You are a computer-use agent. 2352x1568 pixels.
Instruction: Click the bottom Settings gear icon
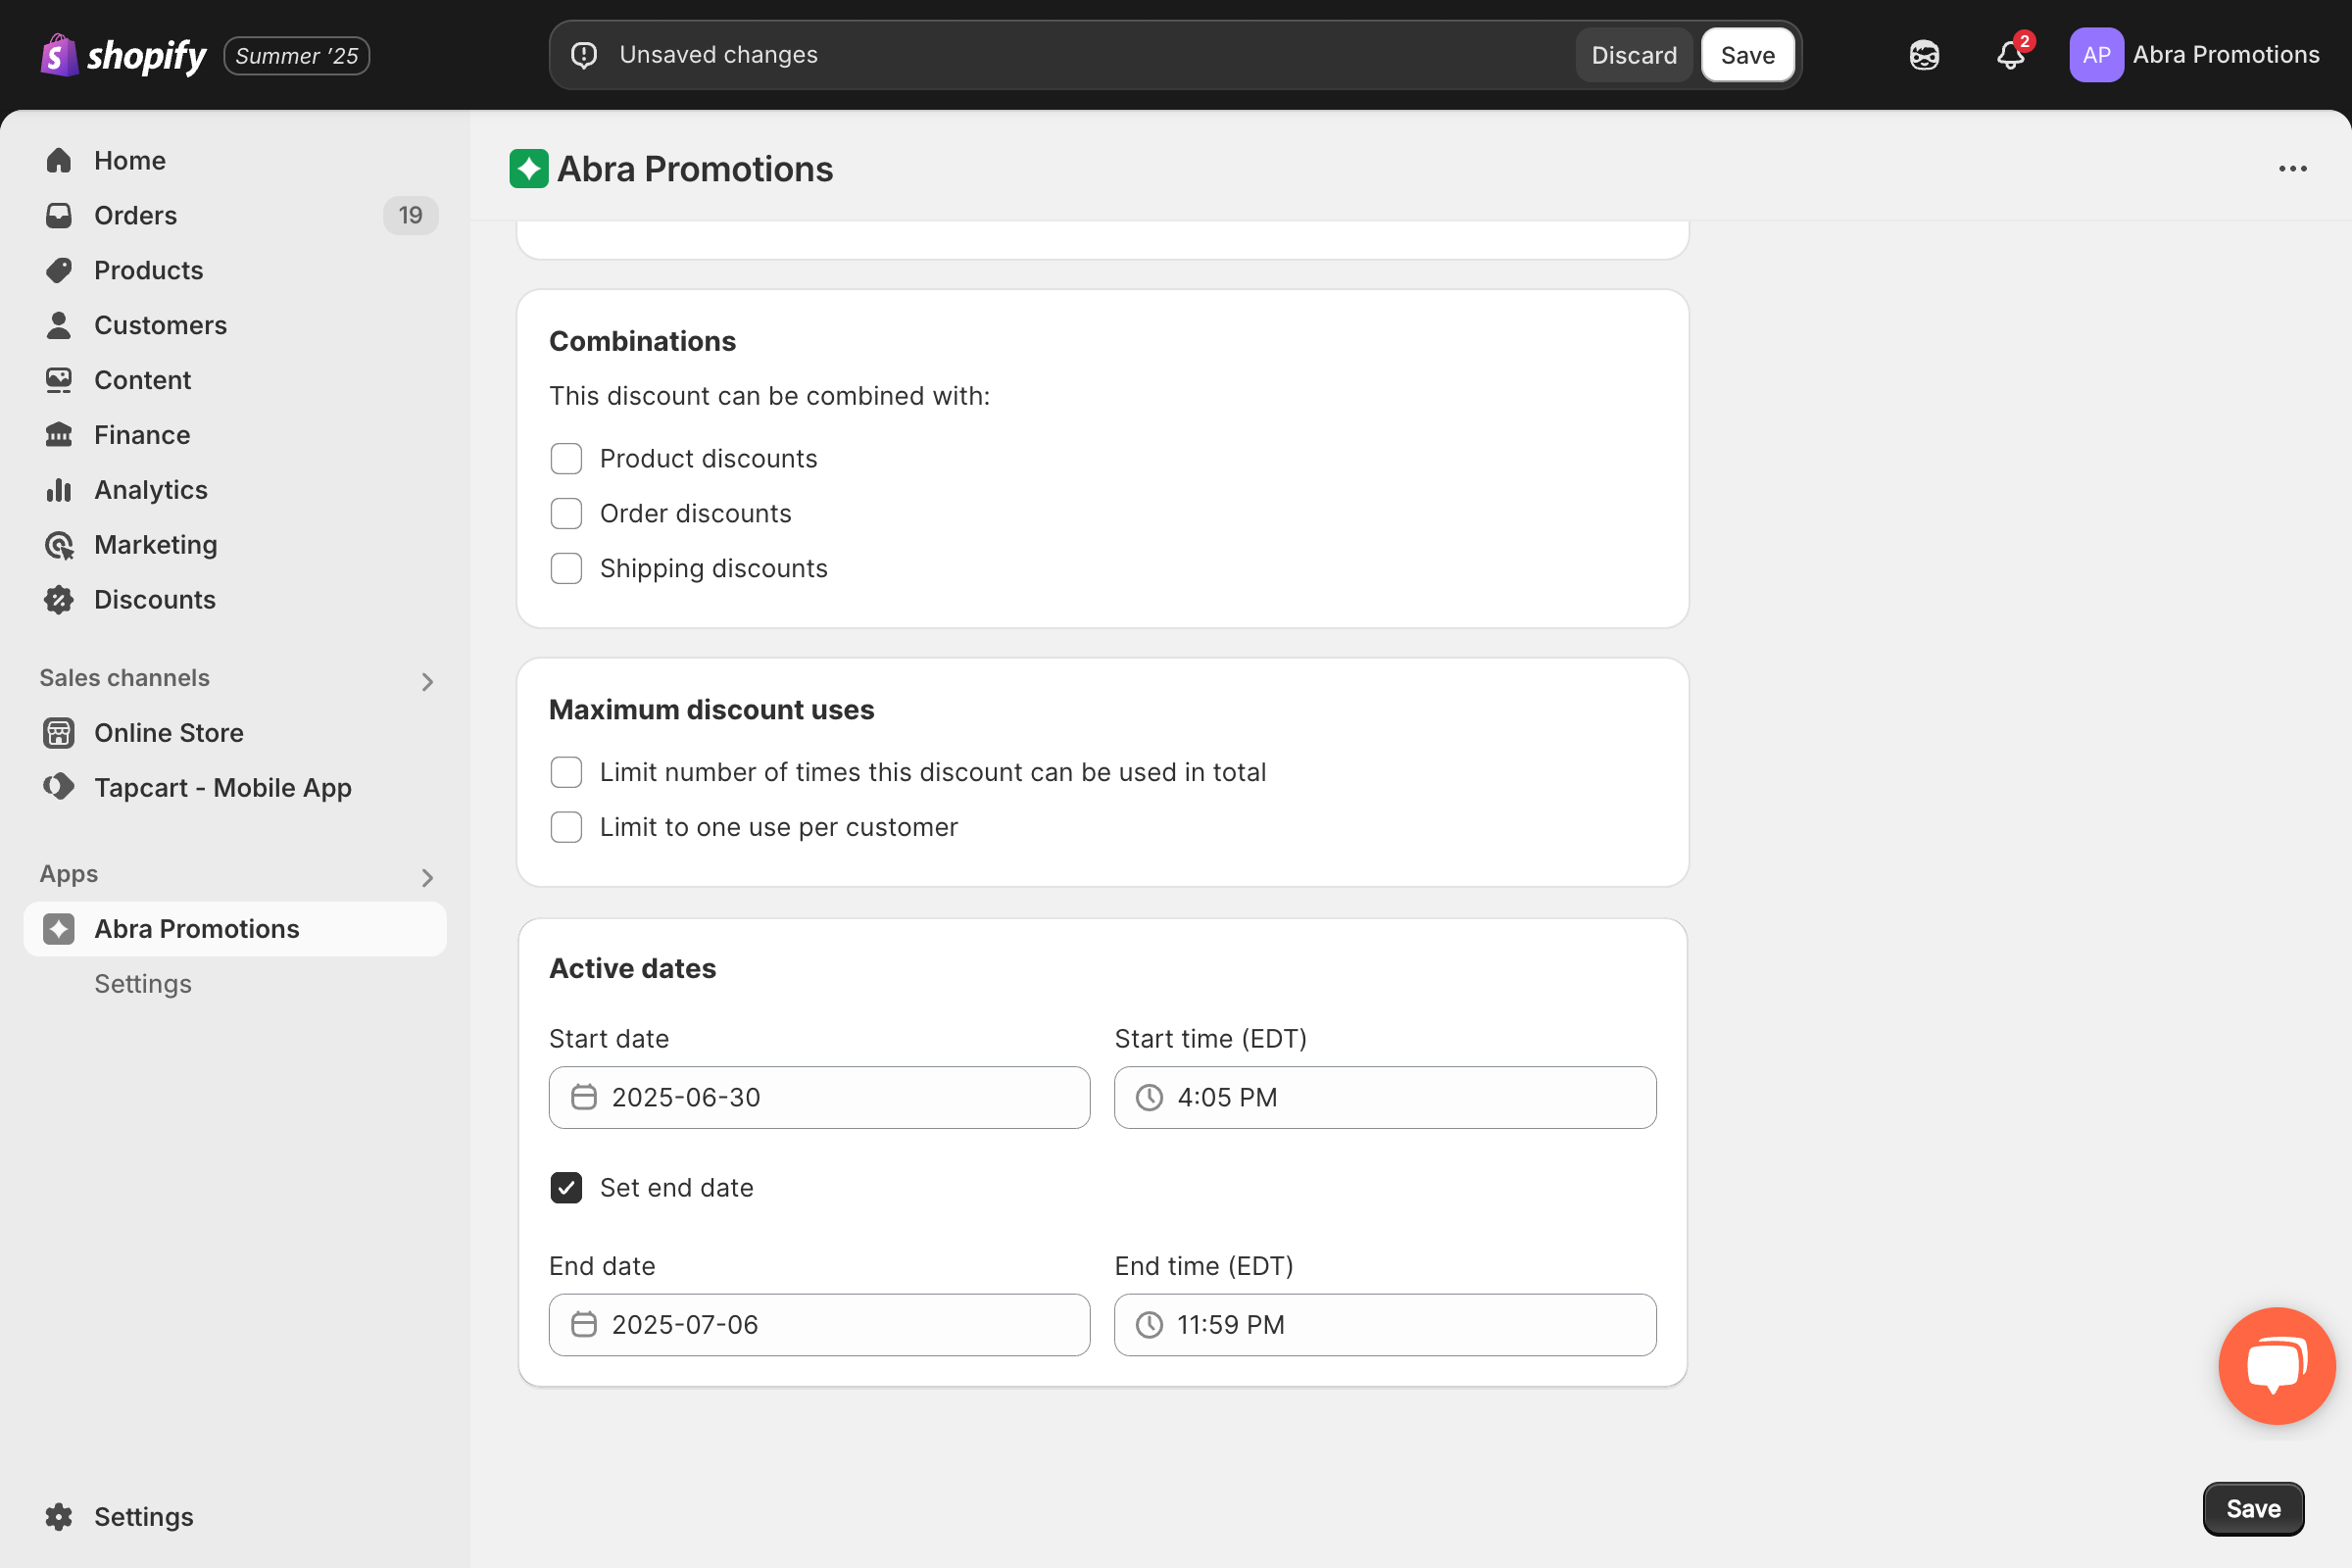coord(59,1517)
